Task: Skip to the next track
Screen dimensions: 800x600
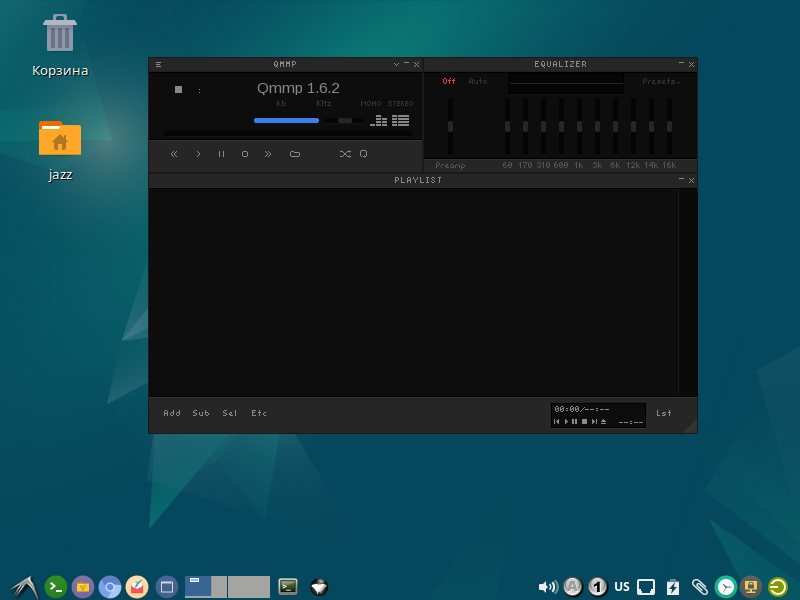Action: [268, 154]
